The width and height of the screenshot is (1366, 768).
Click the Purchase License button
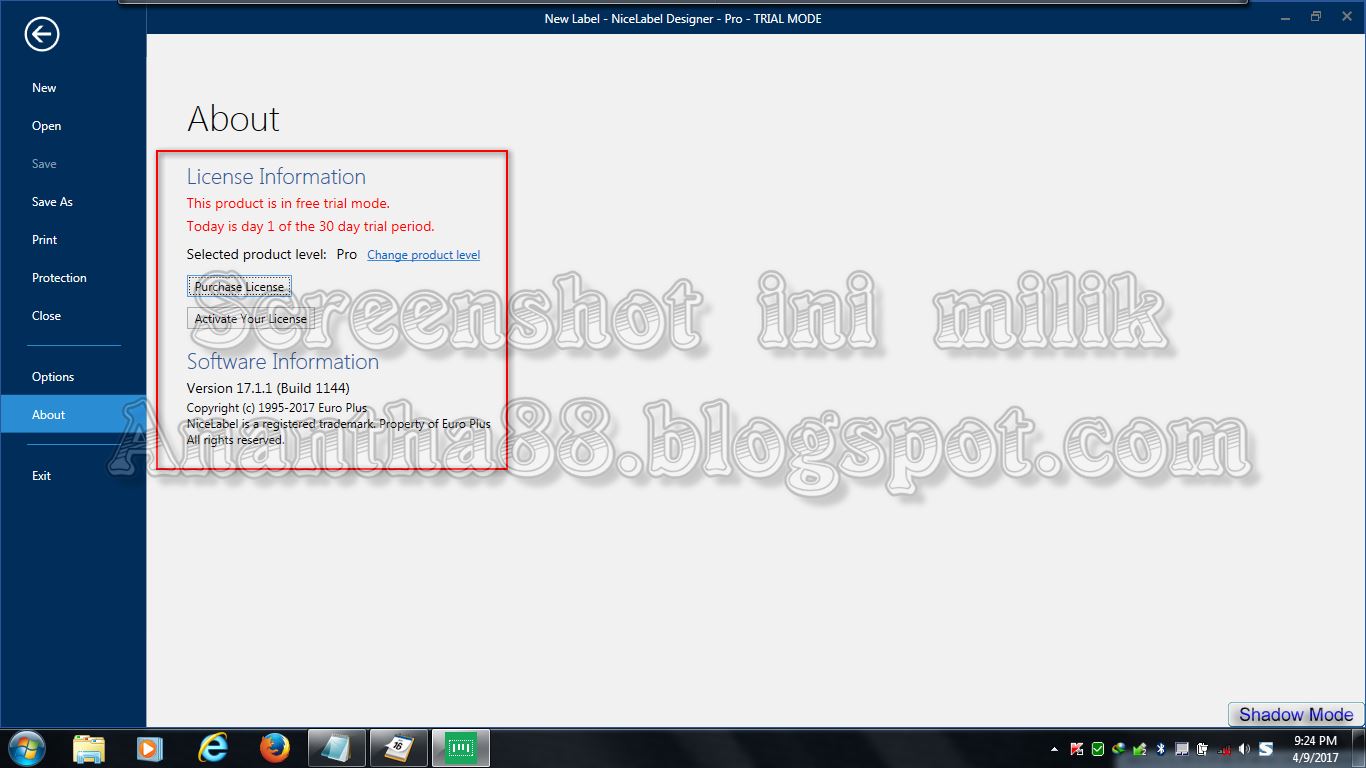coord(239,287)
